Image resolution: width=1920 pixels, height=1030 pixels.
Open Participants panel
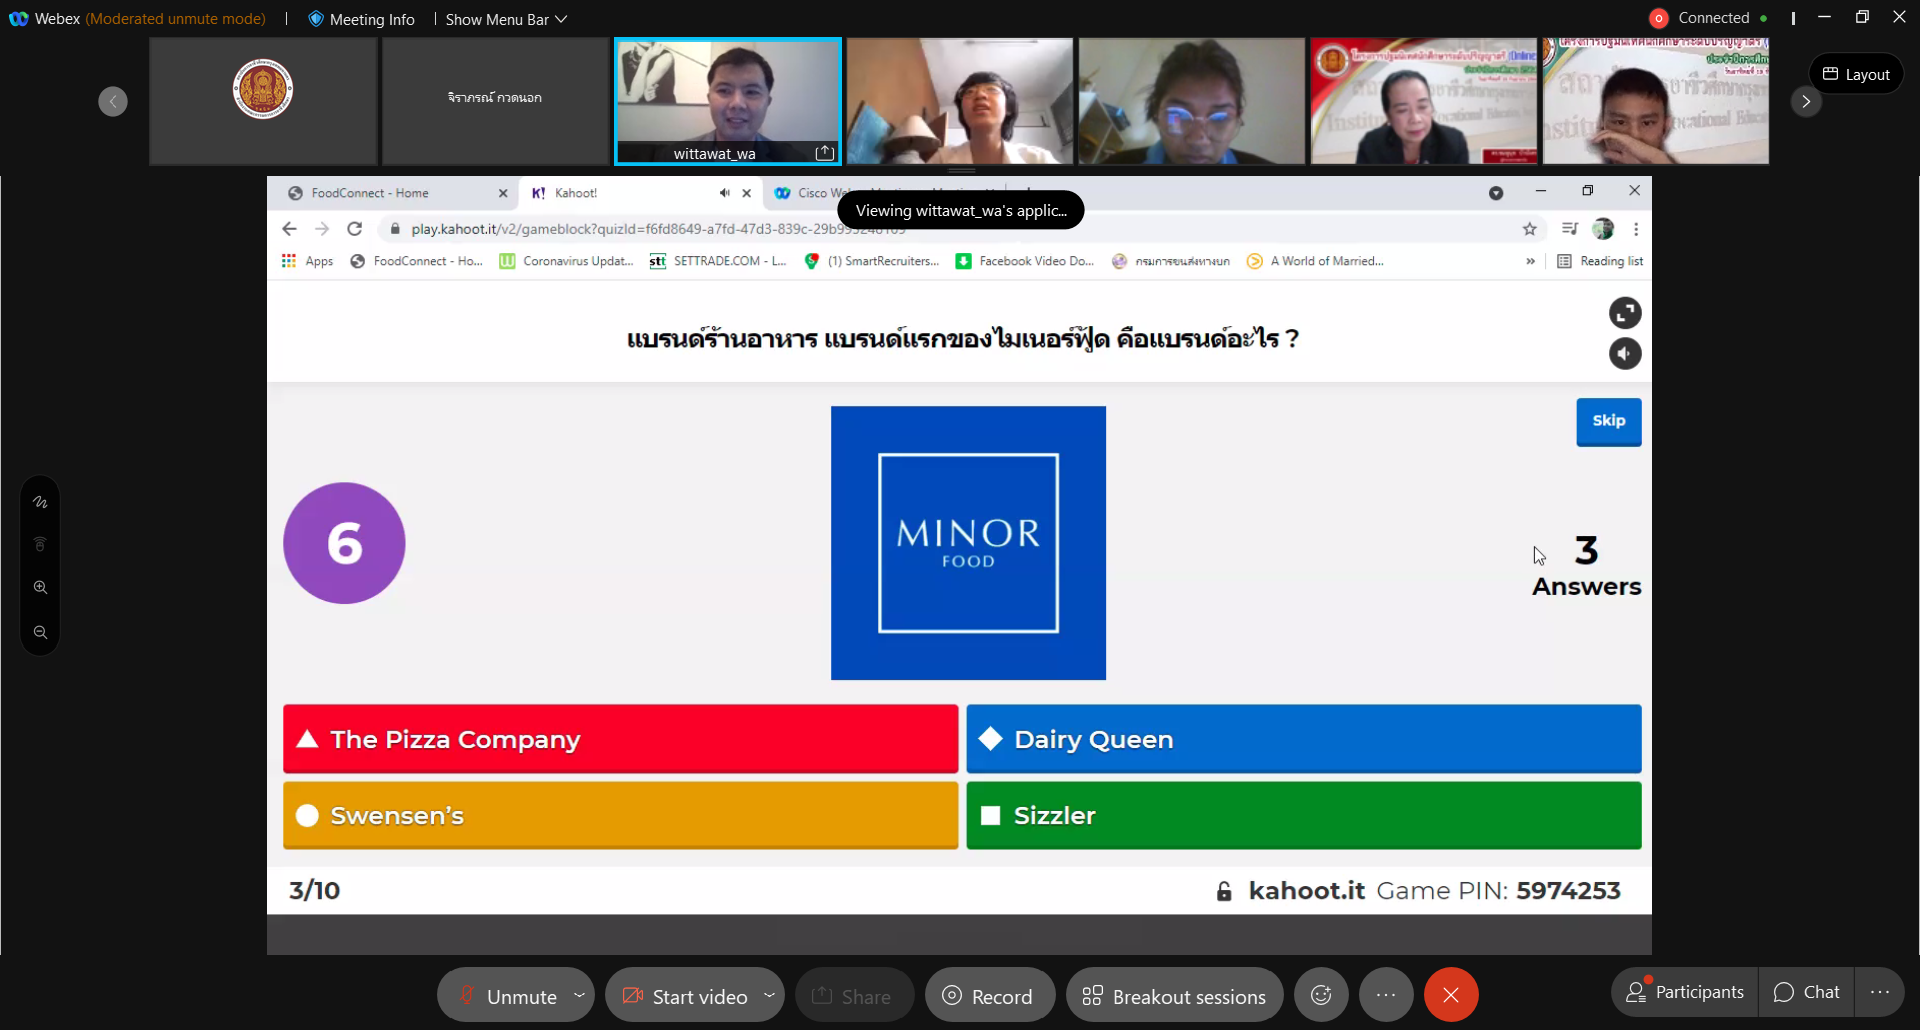click(1685, 992)
